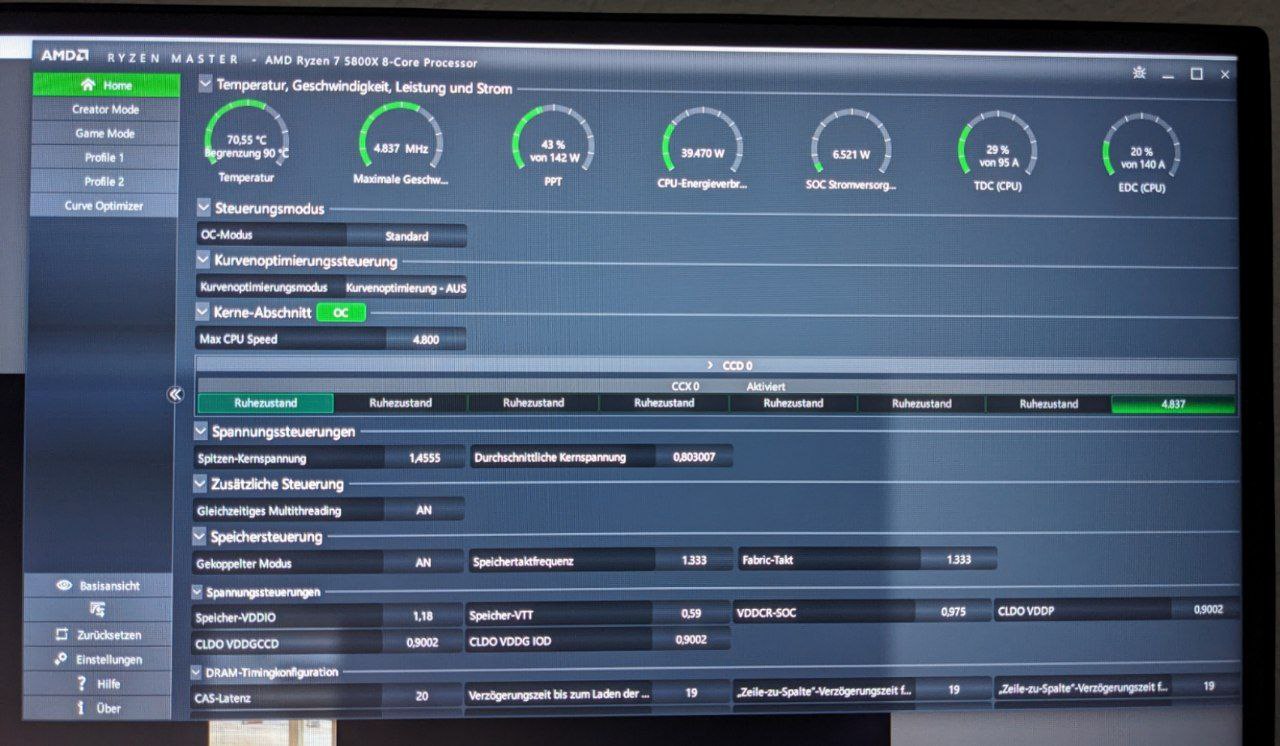
Task: Collapse the Speichersteuerung section
Action: 200,537
